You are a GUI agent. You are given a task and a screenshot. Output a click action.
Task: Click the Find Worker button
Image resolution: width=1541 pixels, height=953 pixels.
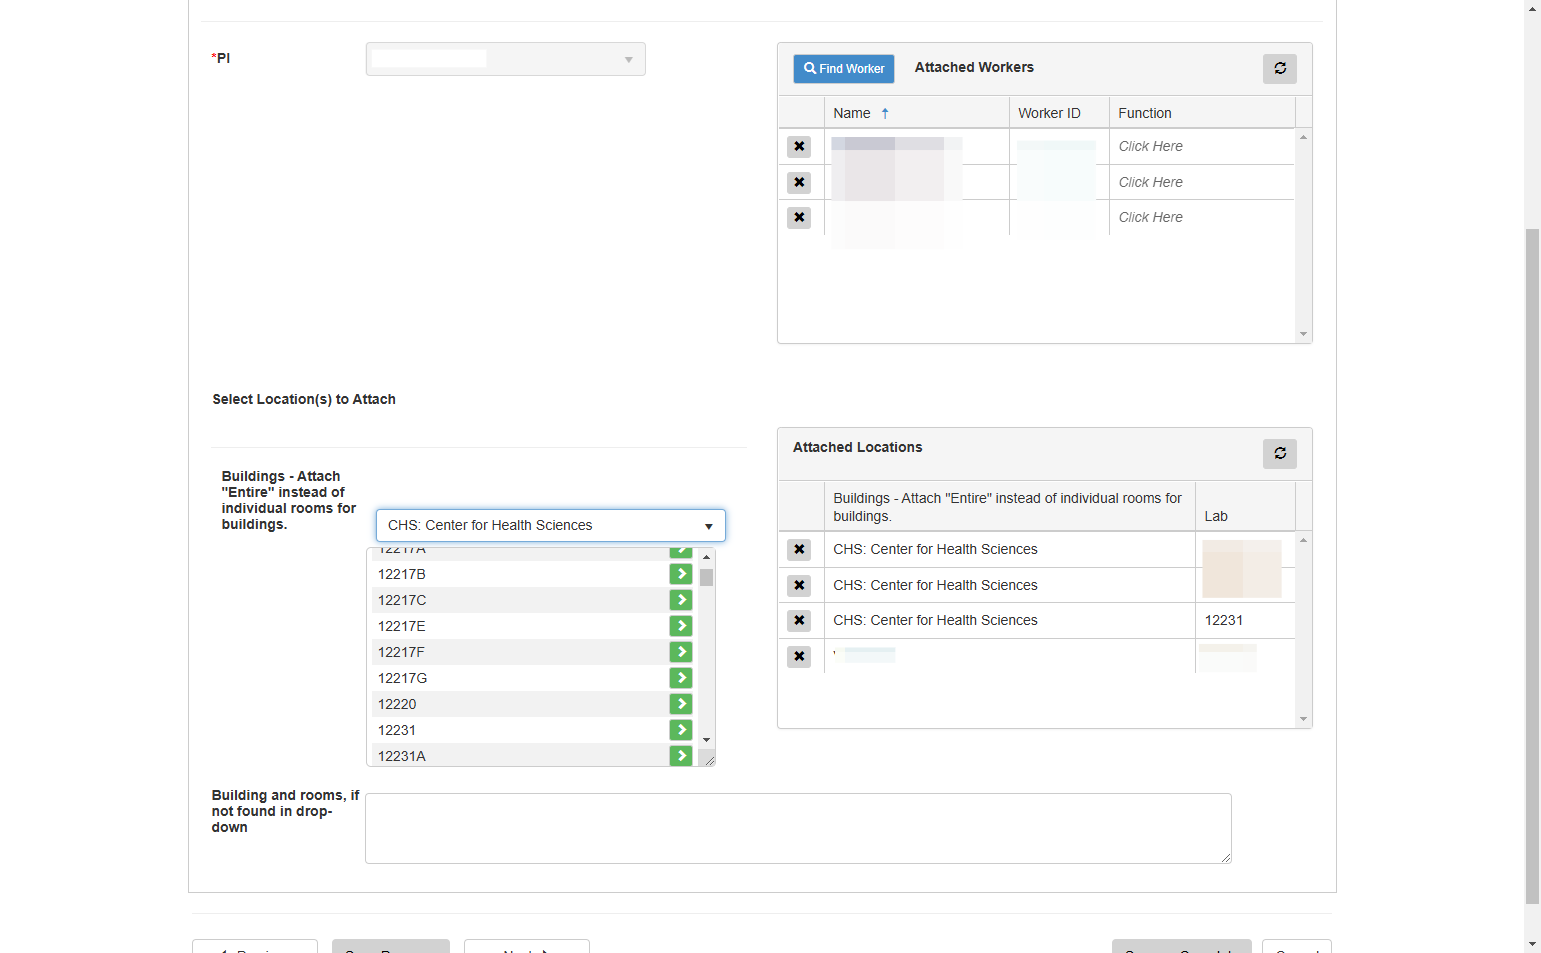tap(844, 68)
